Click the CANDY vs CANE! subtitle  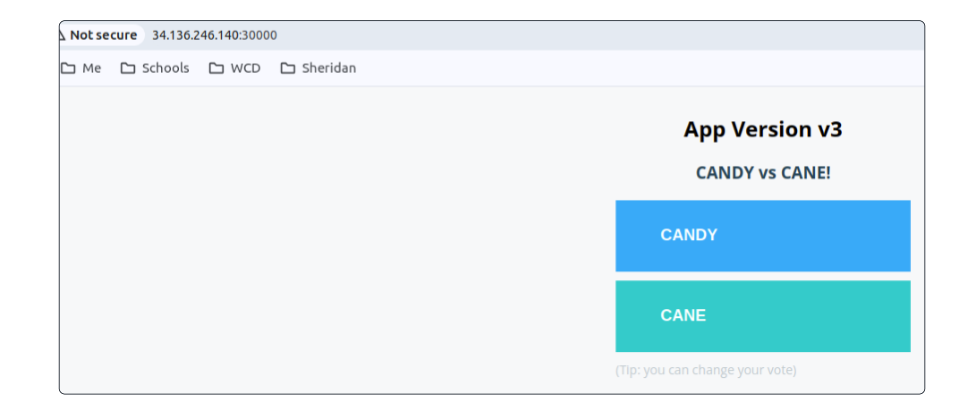pos(763,173)
